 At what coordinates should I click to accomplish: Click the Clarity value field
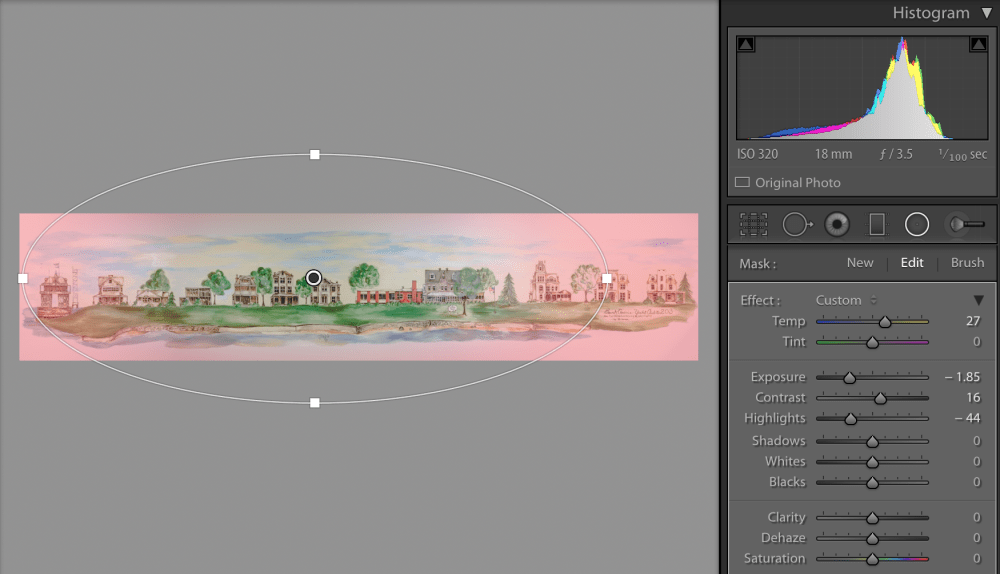click(x=976, y=517)
